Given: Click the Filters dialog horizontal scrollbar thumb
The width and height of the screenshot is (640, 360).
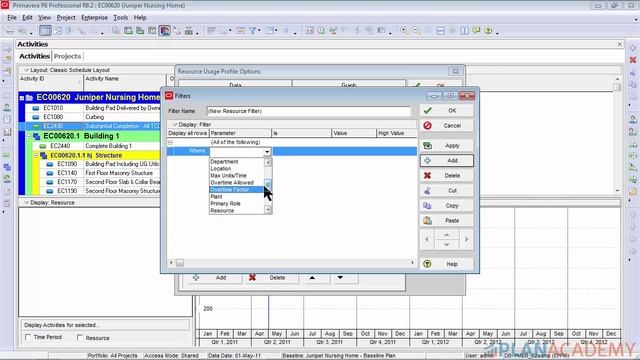Looking at the screenshot, I should [180, 263].
